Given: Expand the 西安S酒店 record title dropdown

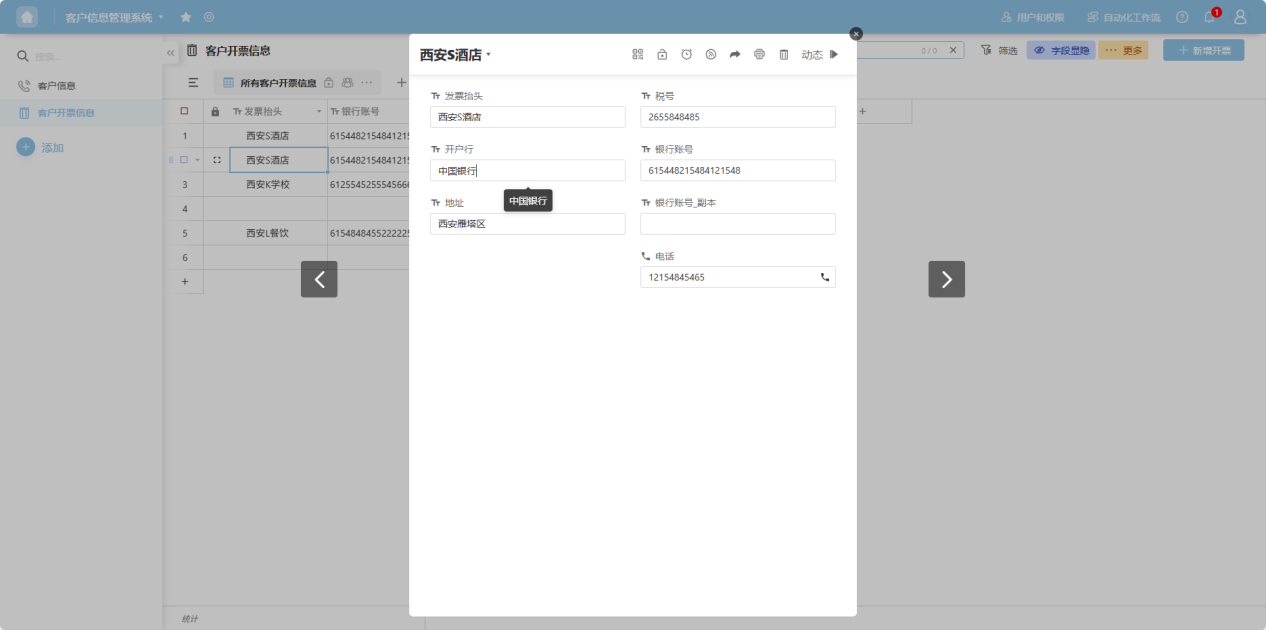Looking at the screenshot, I should (489, 55).
